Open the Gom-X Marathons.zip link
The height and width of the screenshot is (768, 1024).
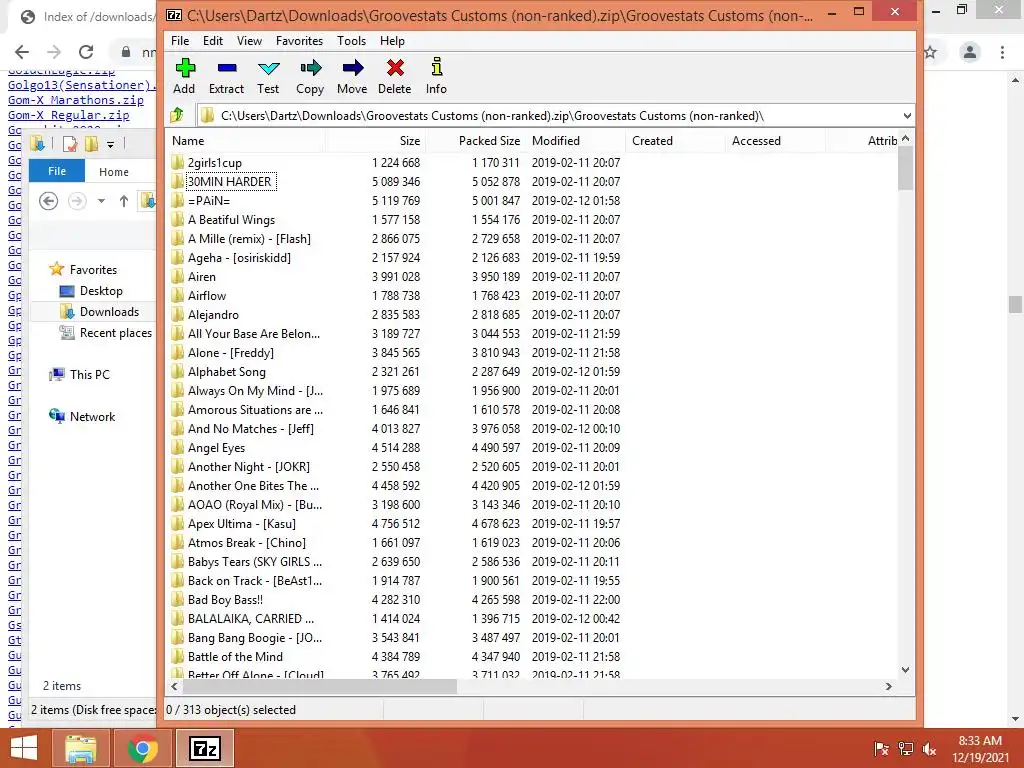(x=76, y=100)
